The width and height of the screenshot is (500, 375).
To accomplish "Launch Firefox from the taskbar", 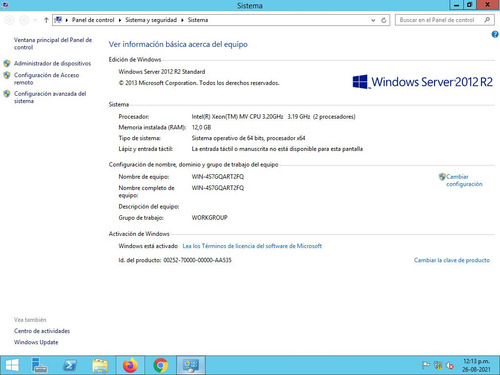I will click(x=130, y=365).
